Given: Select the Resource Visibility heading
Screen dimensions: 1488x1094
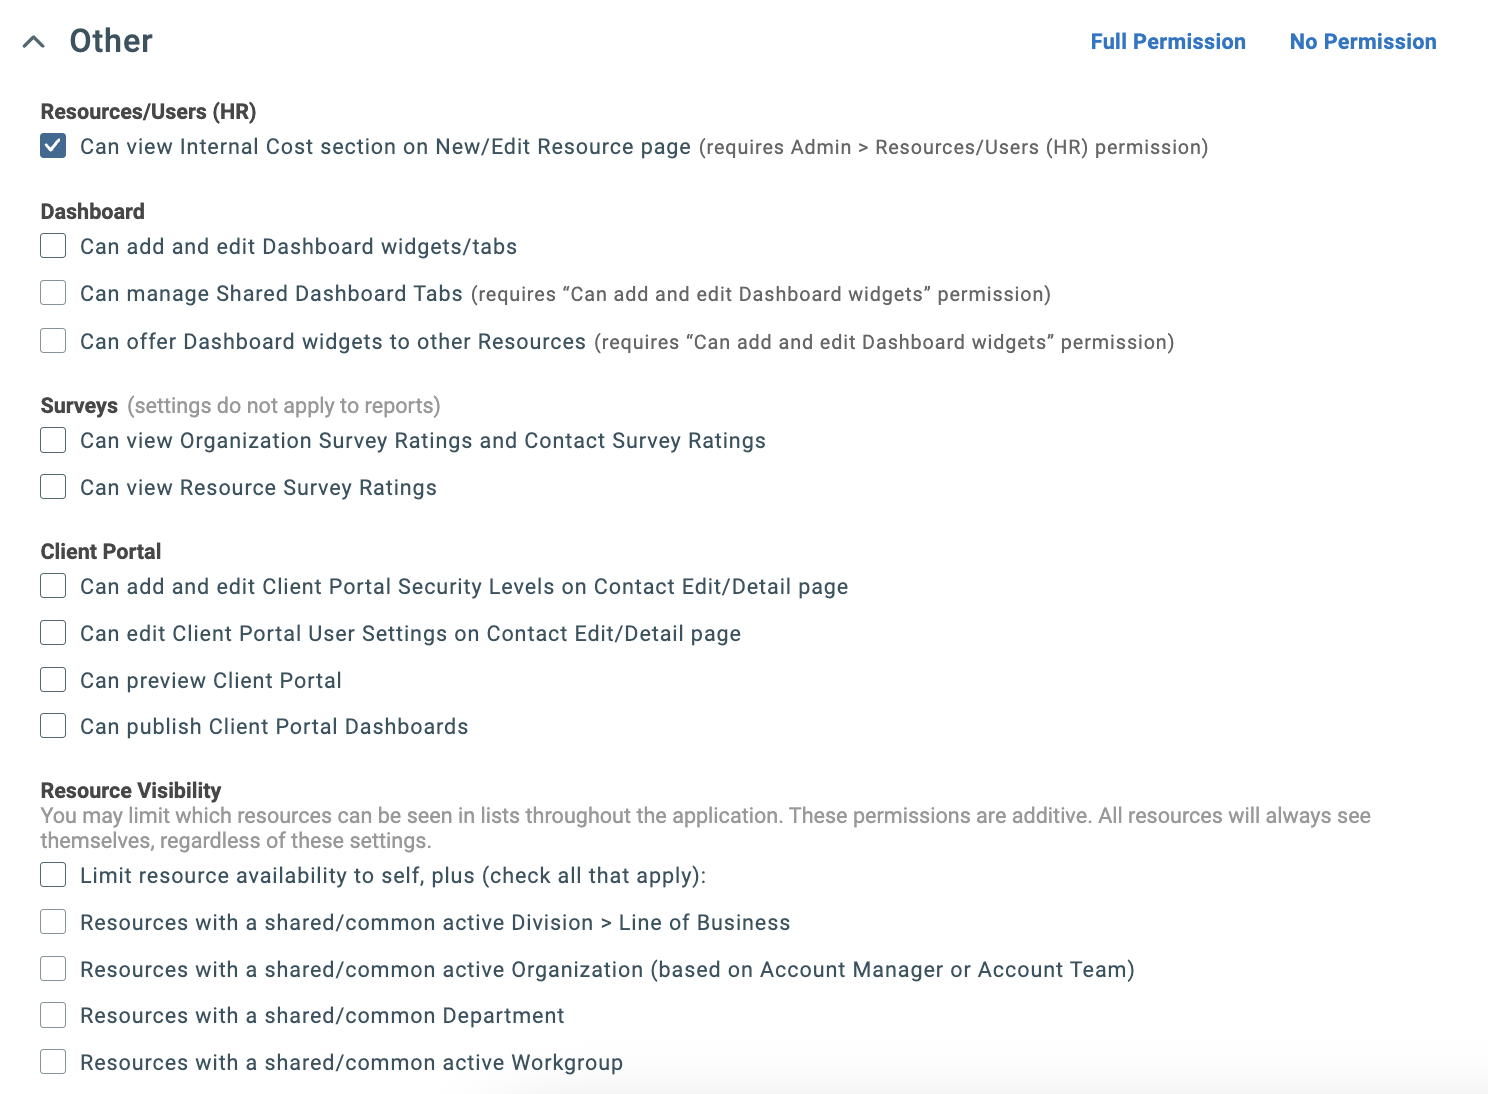Looking at the screenshot, I should click(x=130, y=790).
